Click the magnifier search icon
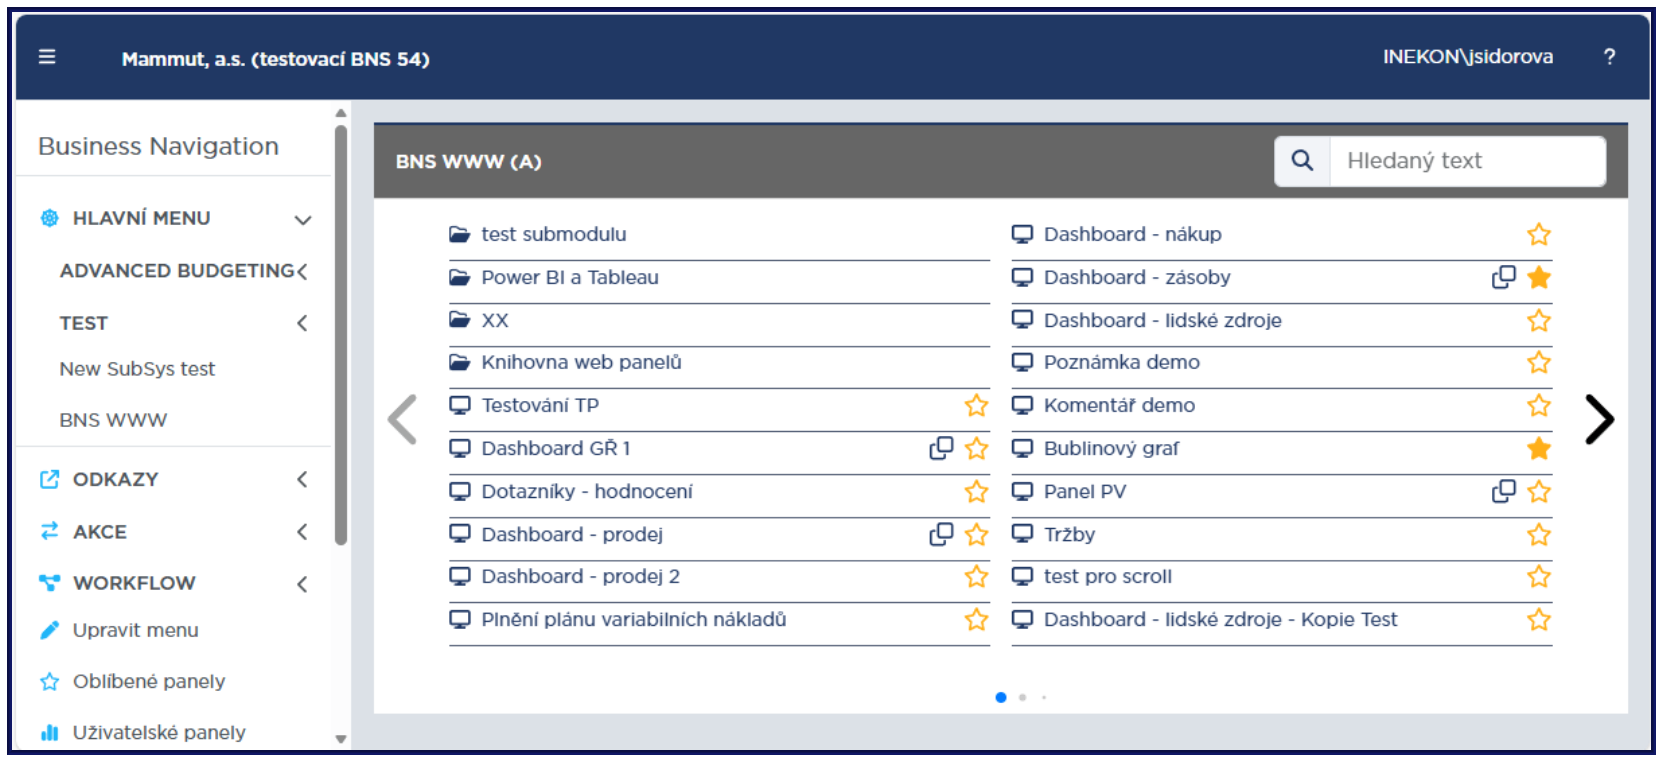The width and height of the screenshot is (1658, 758). [1302, 160]
